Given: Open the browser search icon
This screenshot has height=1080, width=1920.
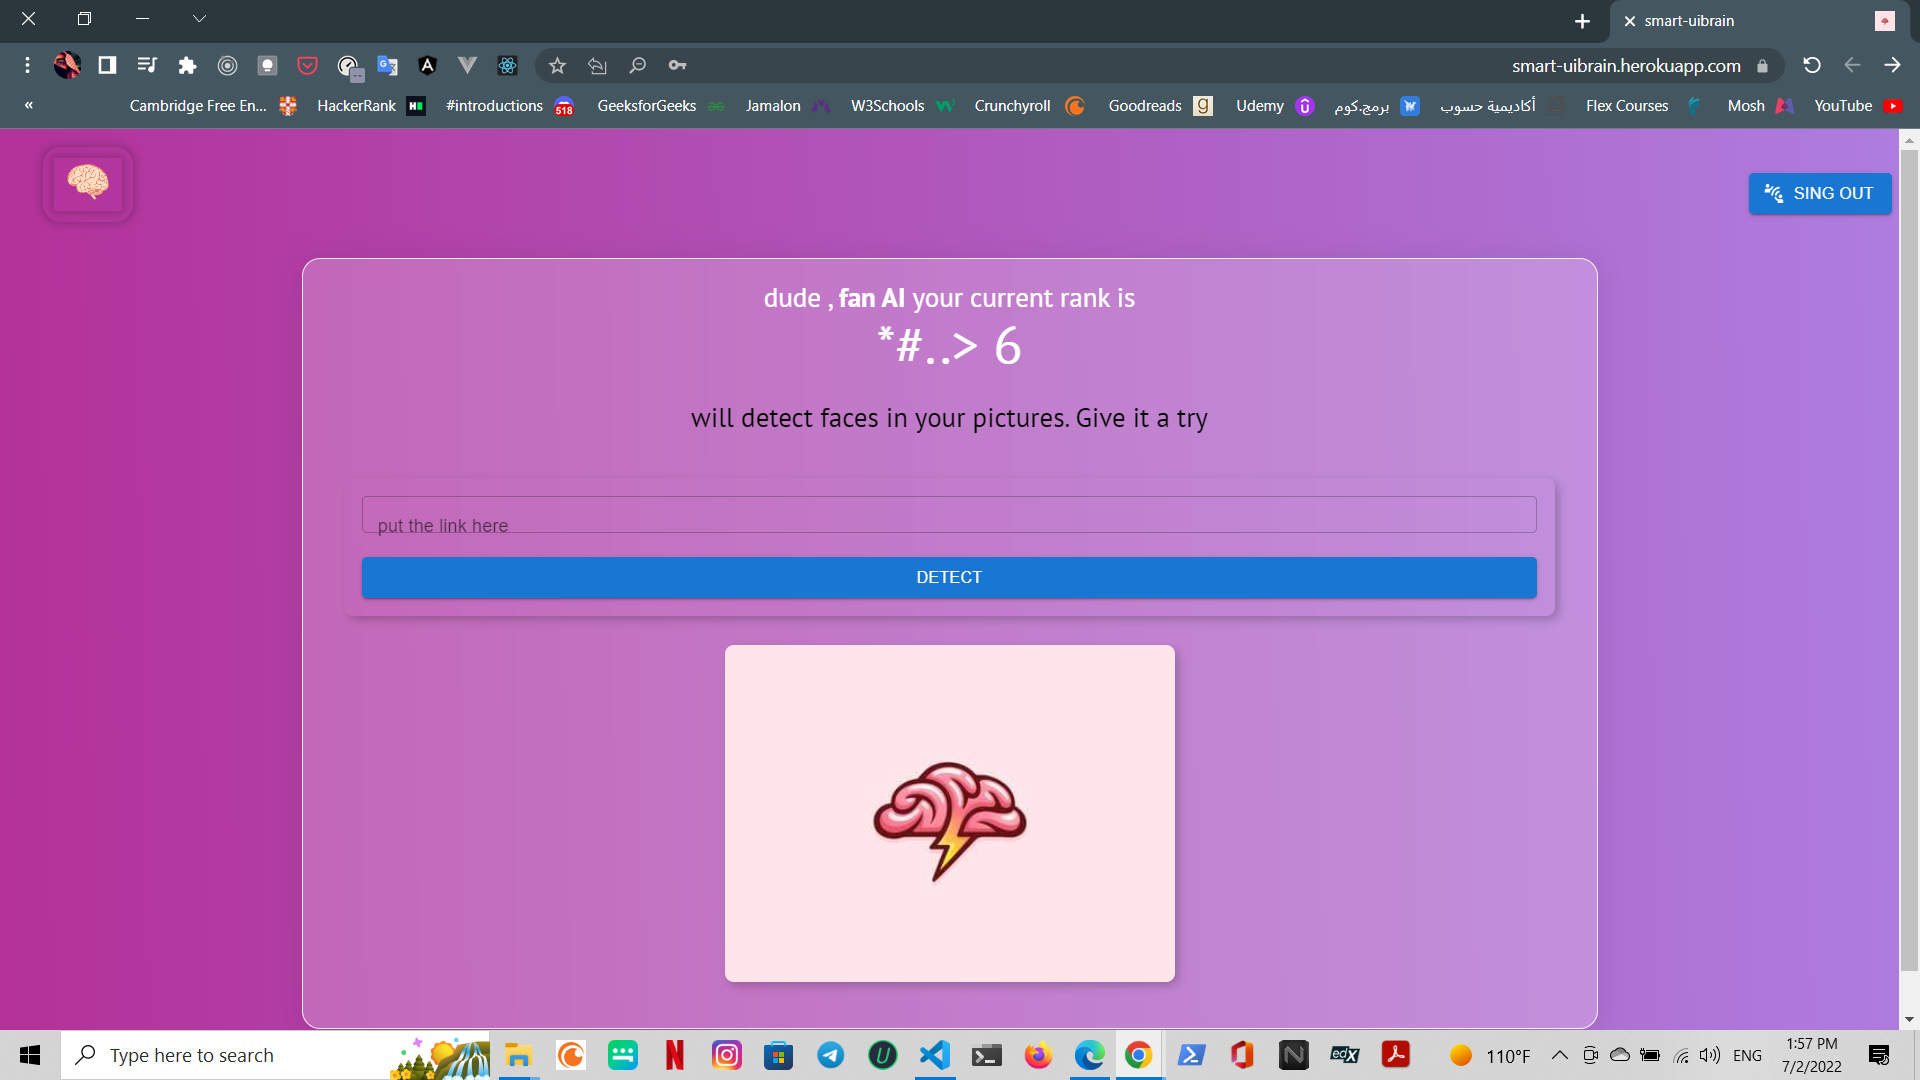Looking at the screenshot, I should [637, 65].
